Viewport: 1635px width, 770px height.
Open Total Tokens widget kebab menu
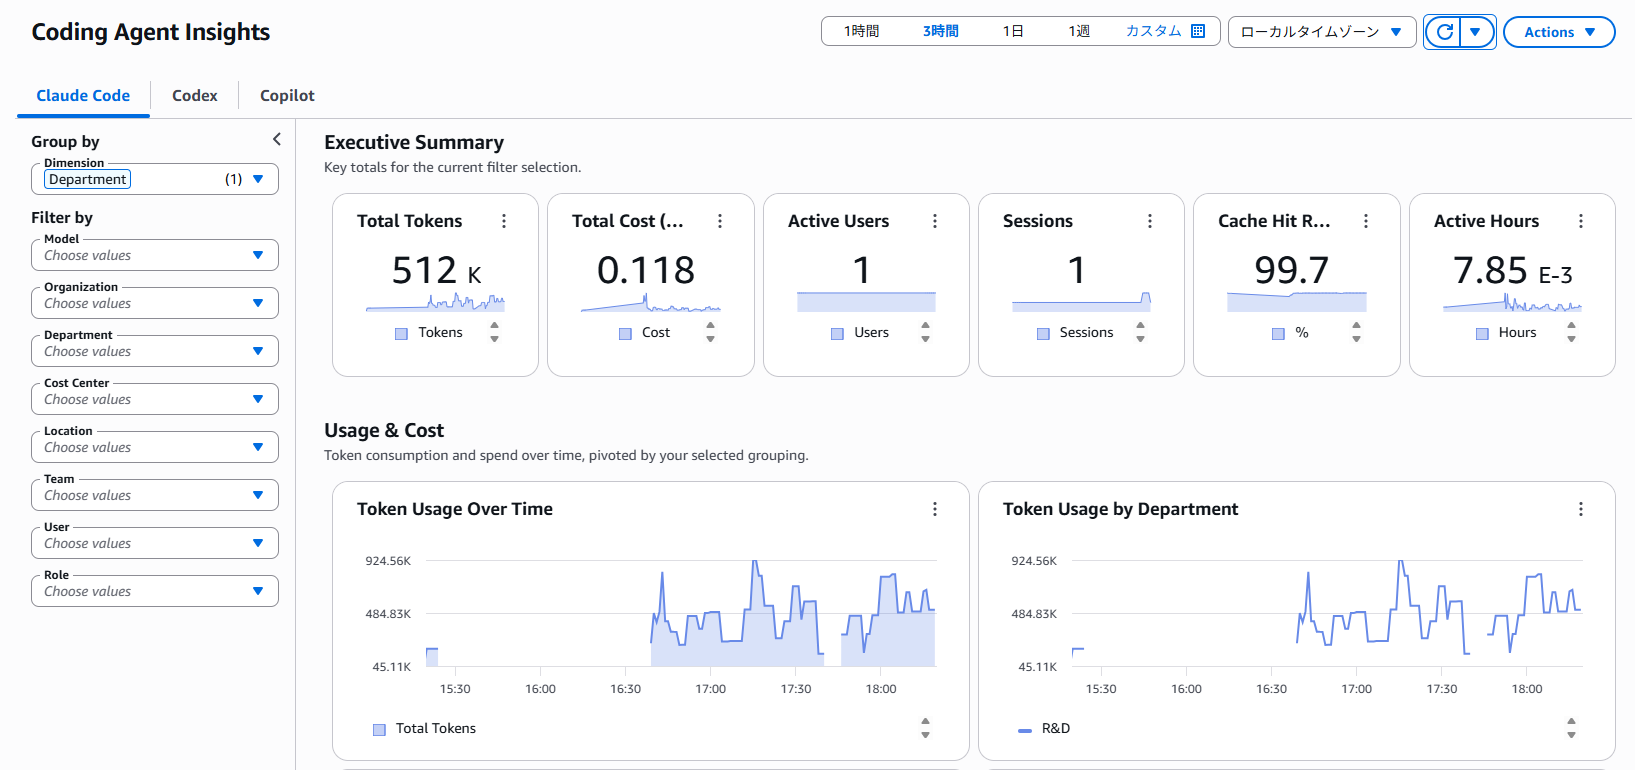(504, 221)
